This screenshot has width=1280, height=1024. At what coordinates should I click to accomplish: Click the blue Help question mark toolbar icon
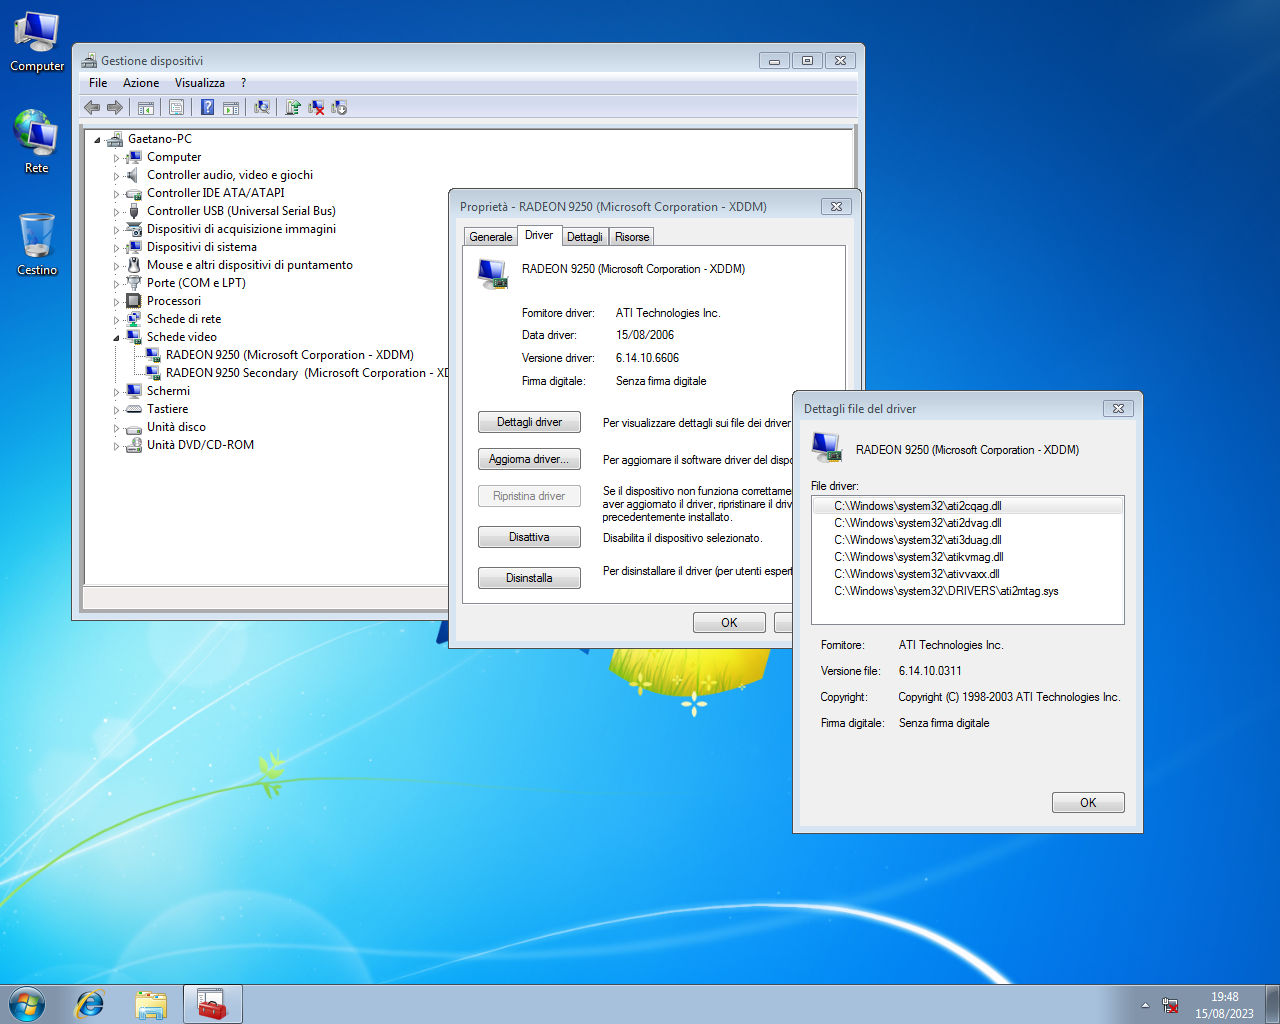click(x=207, y=107)
